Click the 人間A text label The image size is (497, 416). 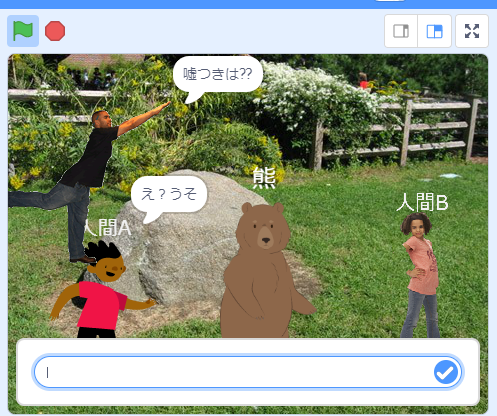tap(107, 228)
